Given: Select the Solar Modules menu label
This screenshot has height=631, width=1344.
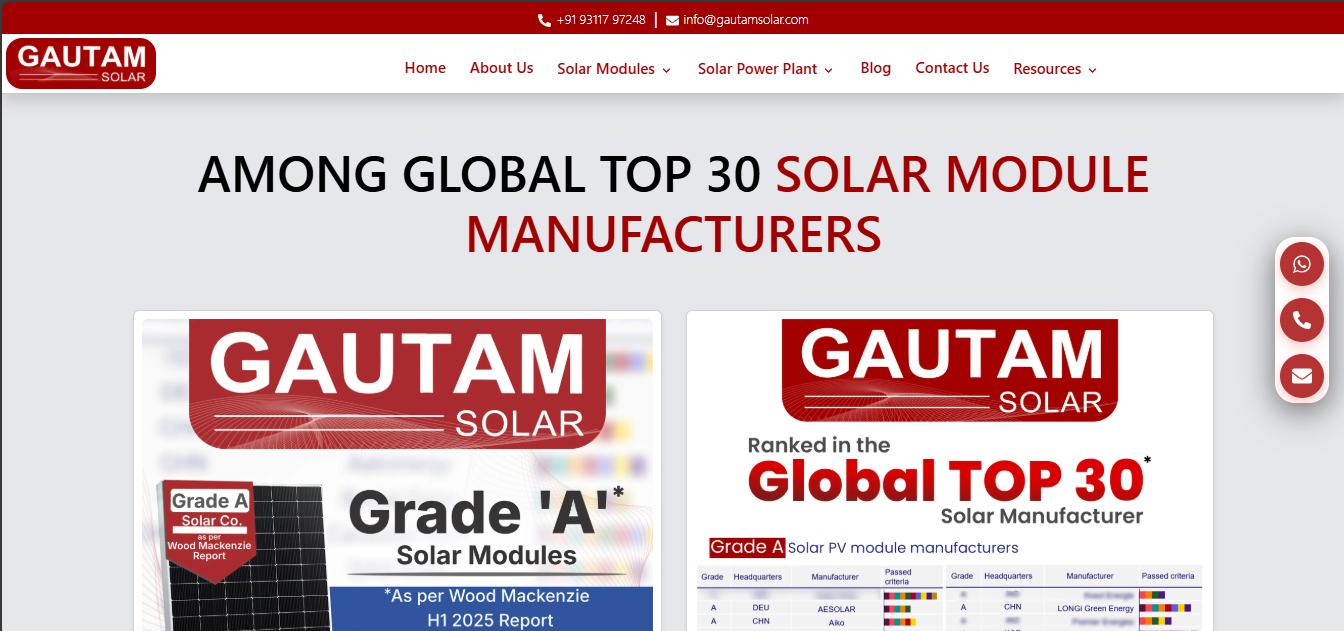Looking at the screenshot, I should tap(606, 69).
